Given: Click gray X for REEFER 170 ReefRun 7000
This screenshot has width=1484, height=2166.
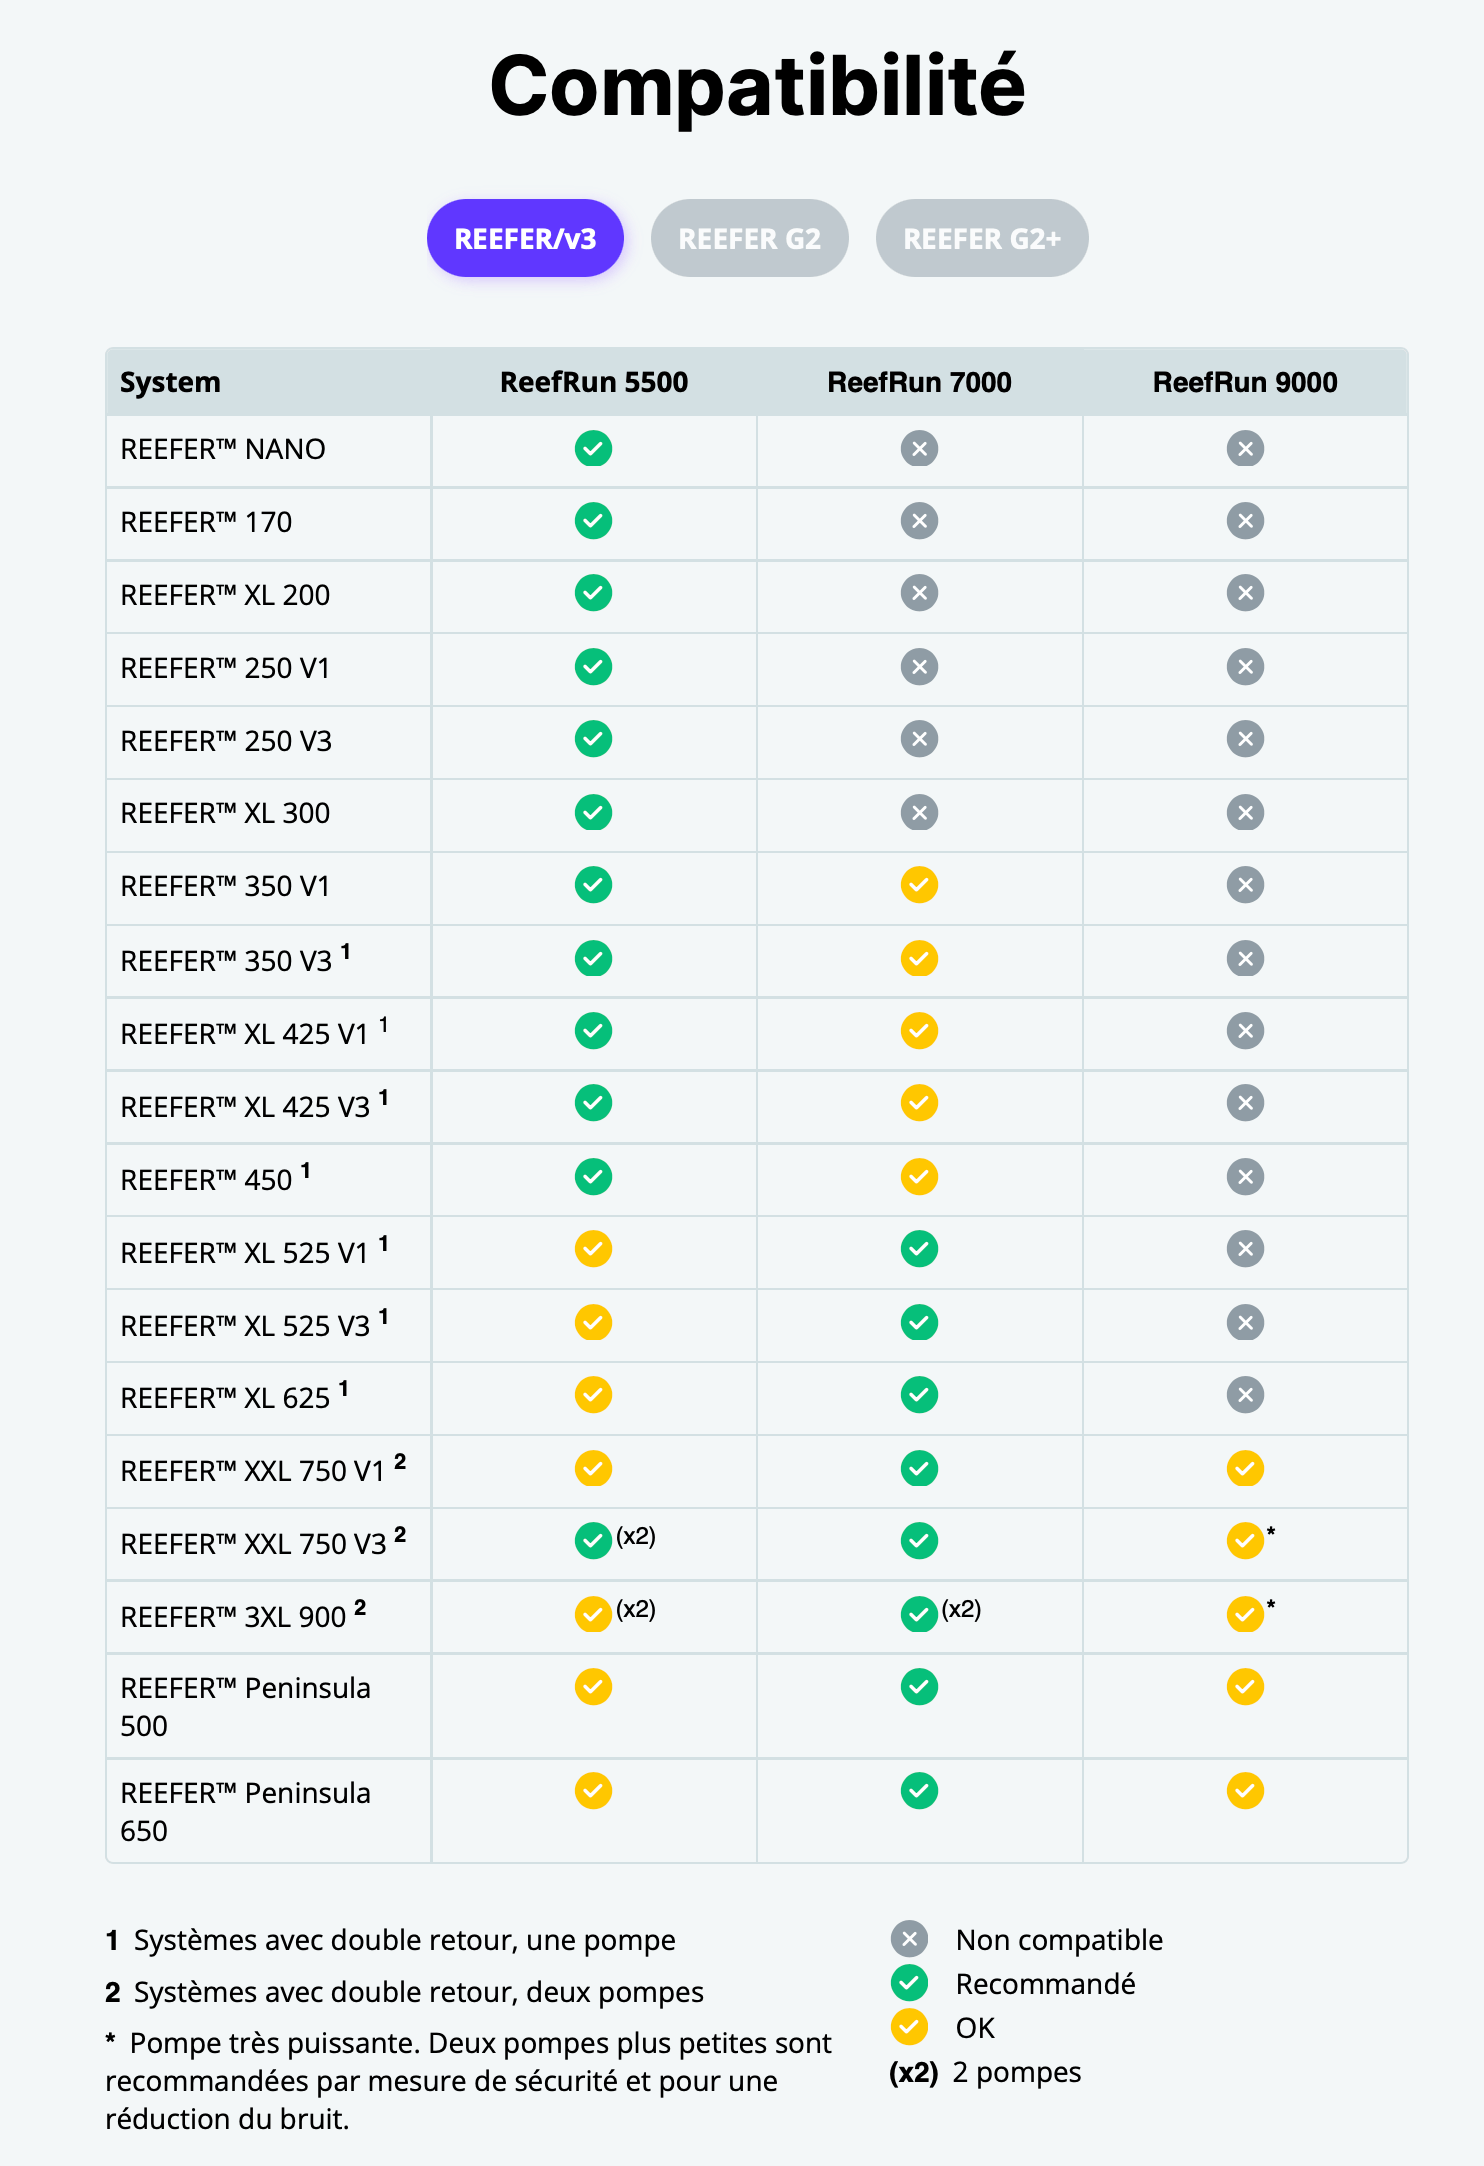Looking at the screenshot, I should point(919,521).
